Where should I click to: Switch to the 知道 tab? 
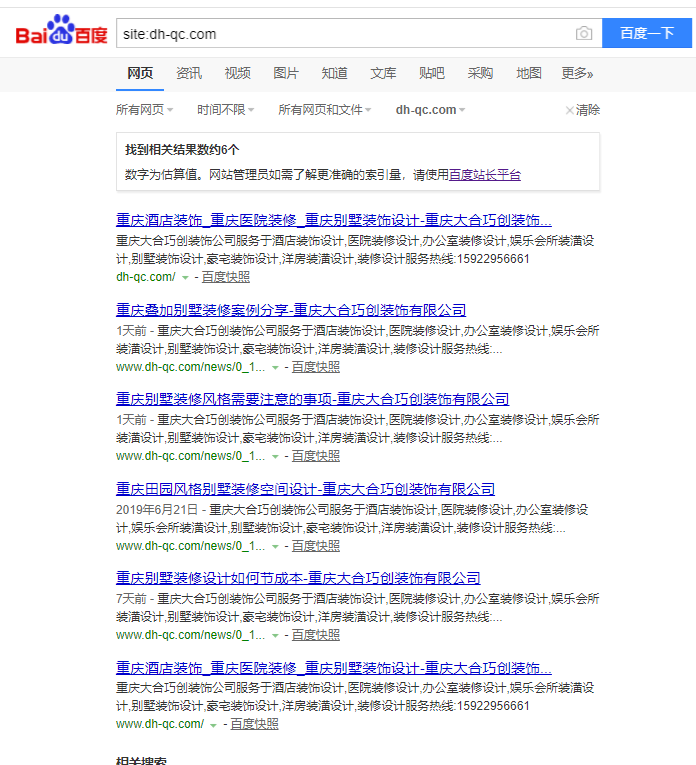[x=335, y=73]
